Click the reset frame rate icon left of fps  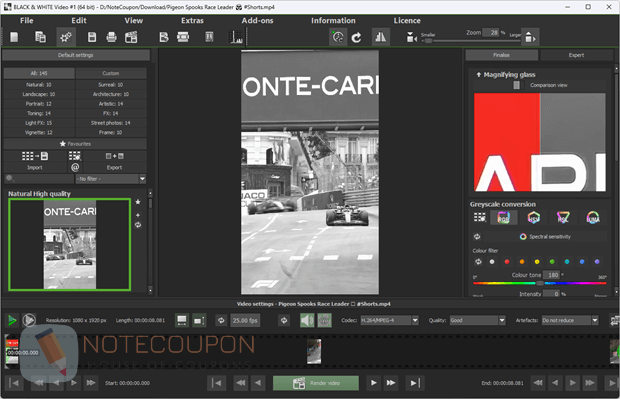(221, 320)
